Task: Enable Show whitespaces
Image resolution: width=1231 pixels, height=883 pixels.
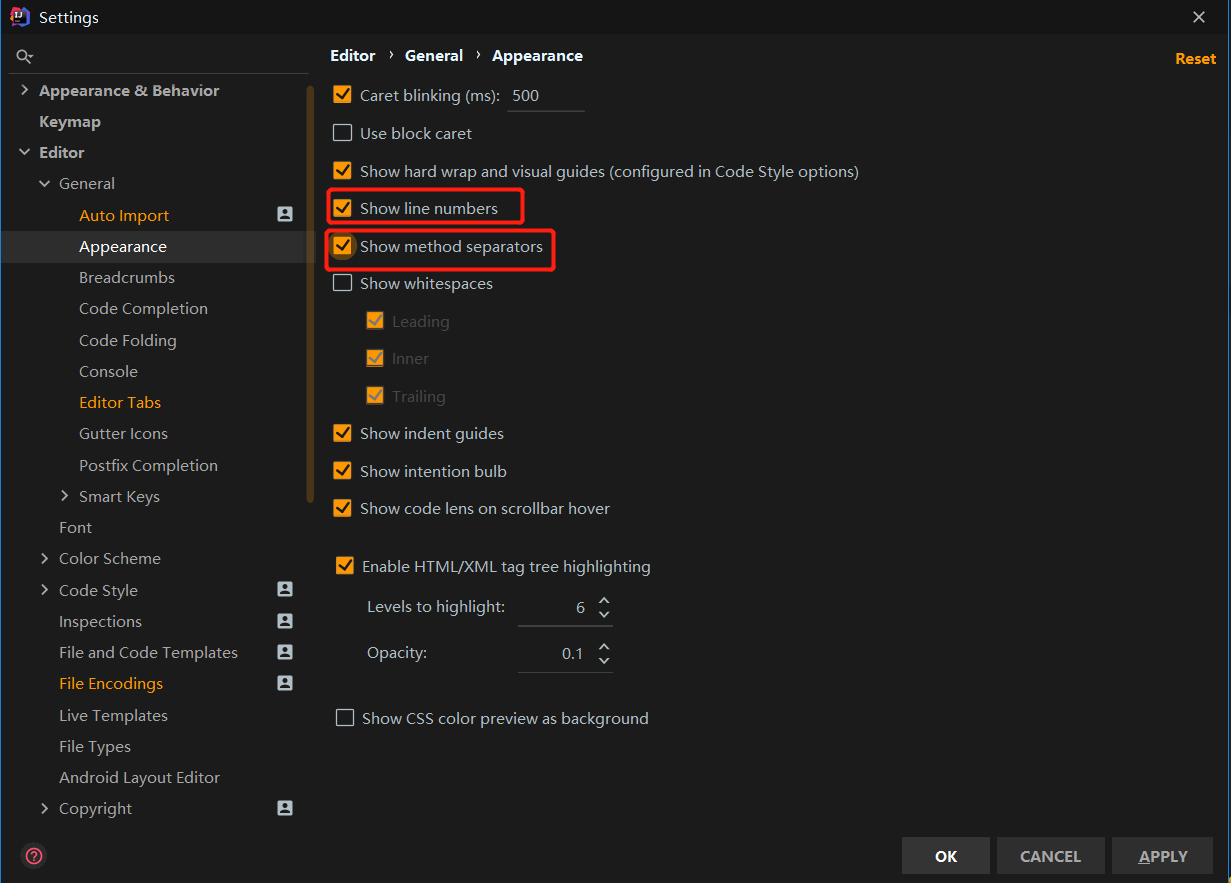Action: 343,283
